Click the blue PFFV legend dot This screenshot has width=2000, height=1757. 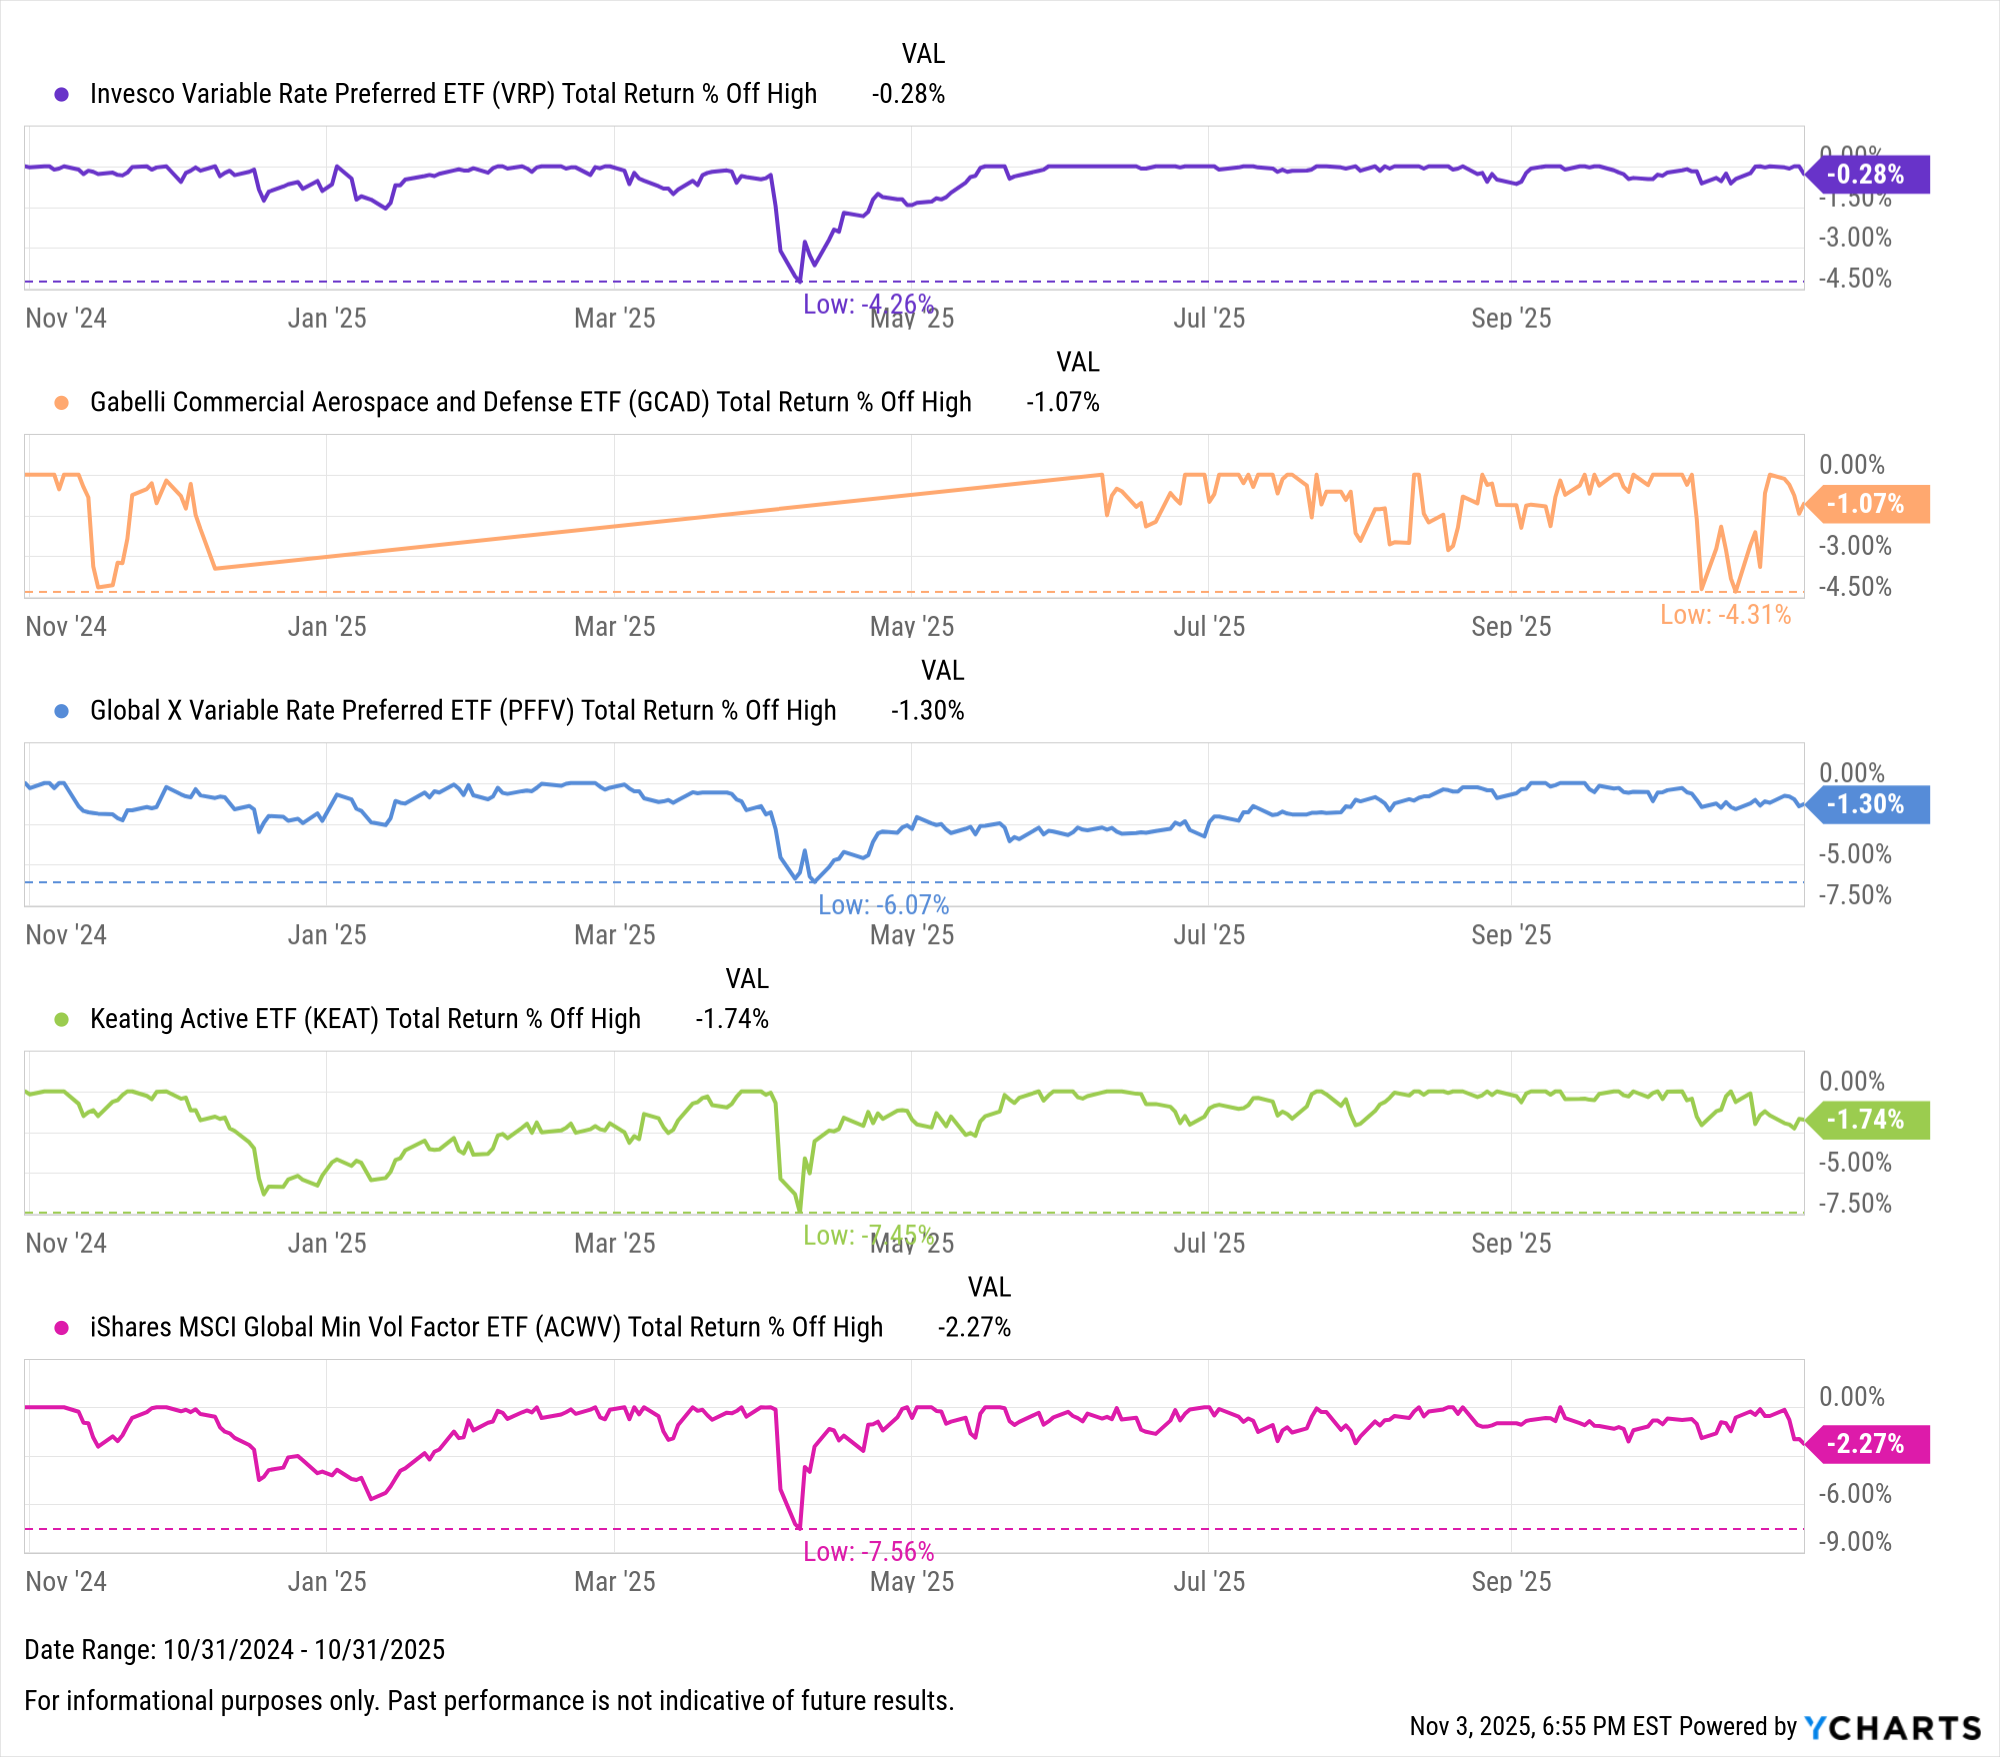(62, 711)
